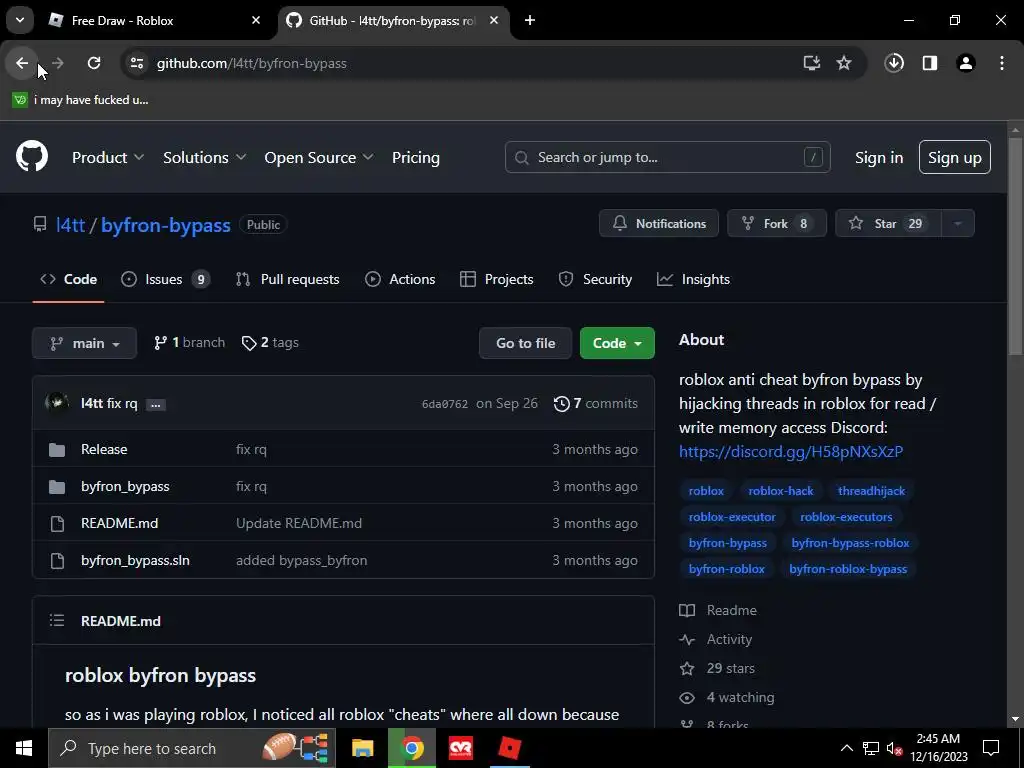Open Chrome three-dot menu
The width and height of the screenshot is (1024, 768).
(x=1002, y=63)
